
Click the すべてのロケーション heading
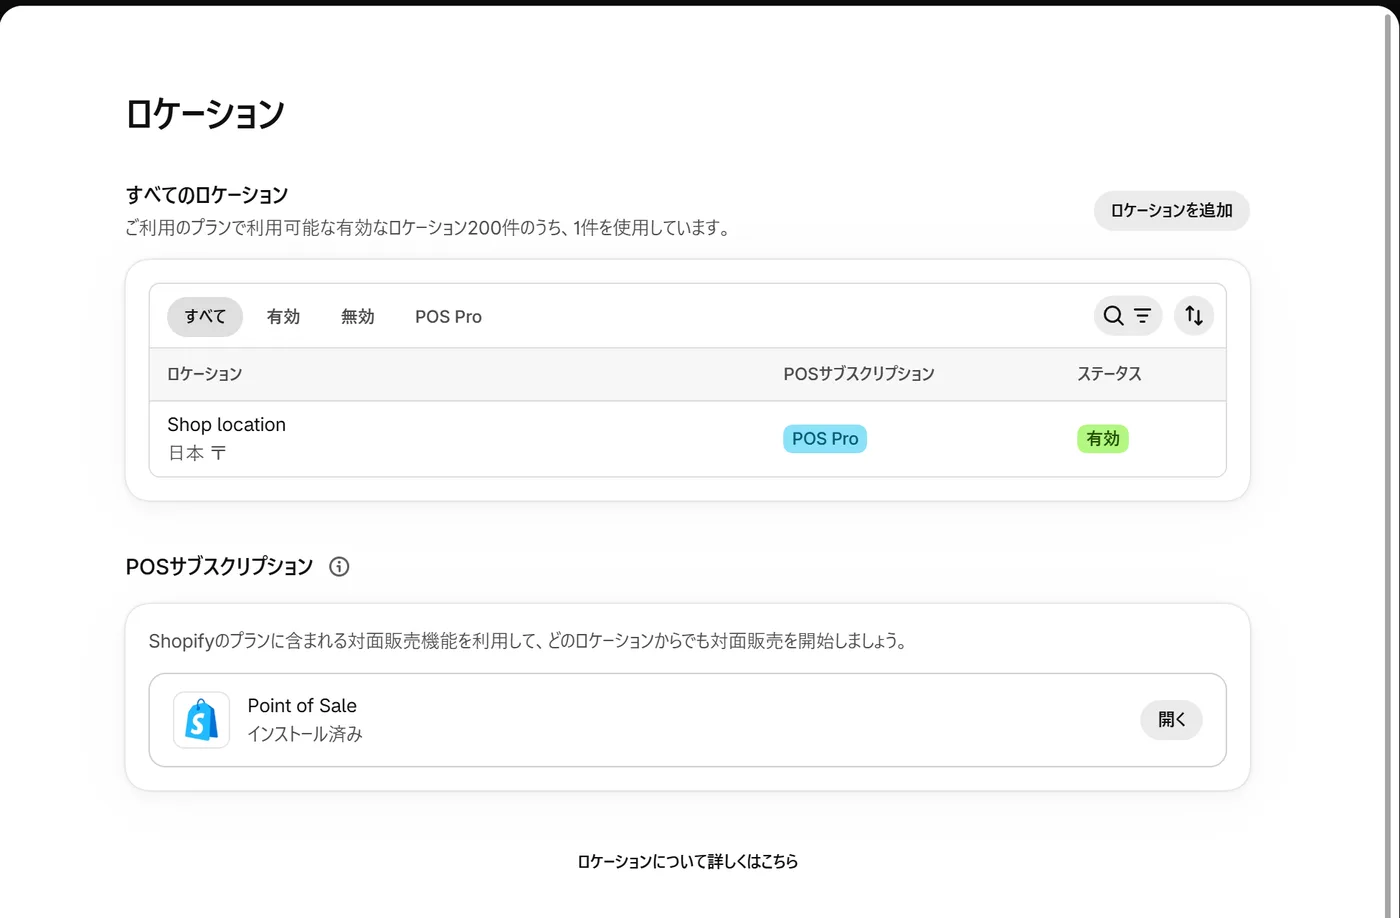pyautogui.click(x=207, y=195)
